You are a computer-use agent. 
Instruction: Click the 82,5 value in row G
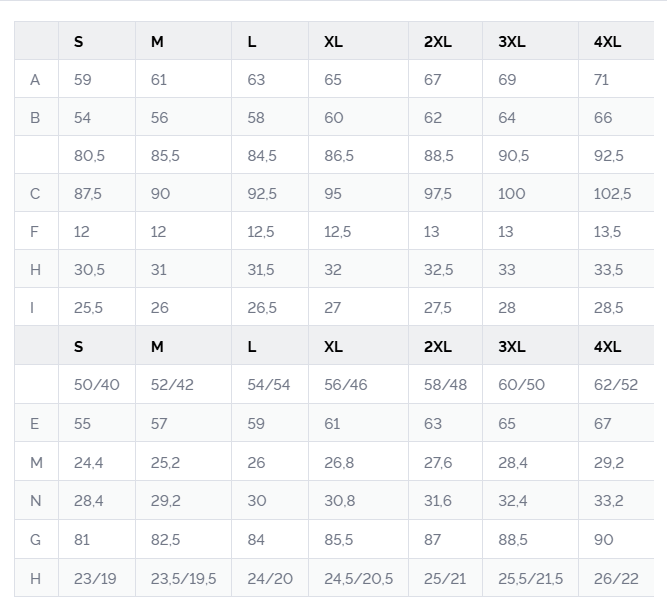(x=165, y=540)
